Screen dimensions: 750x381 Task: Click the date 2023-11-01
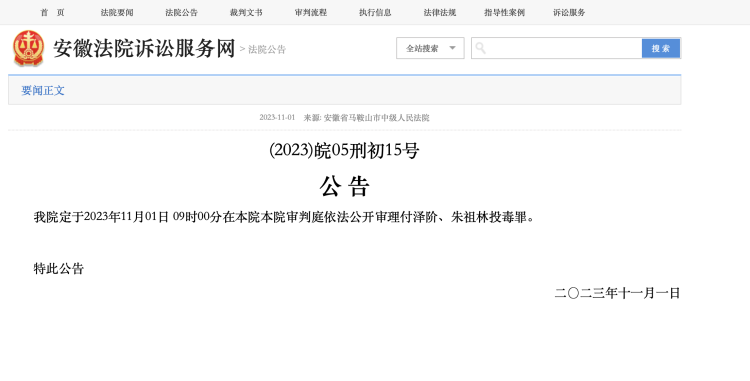point(277,118)
